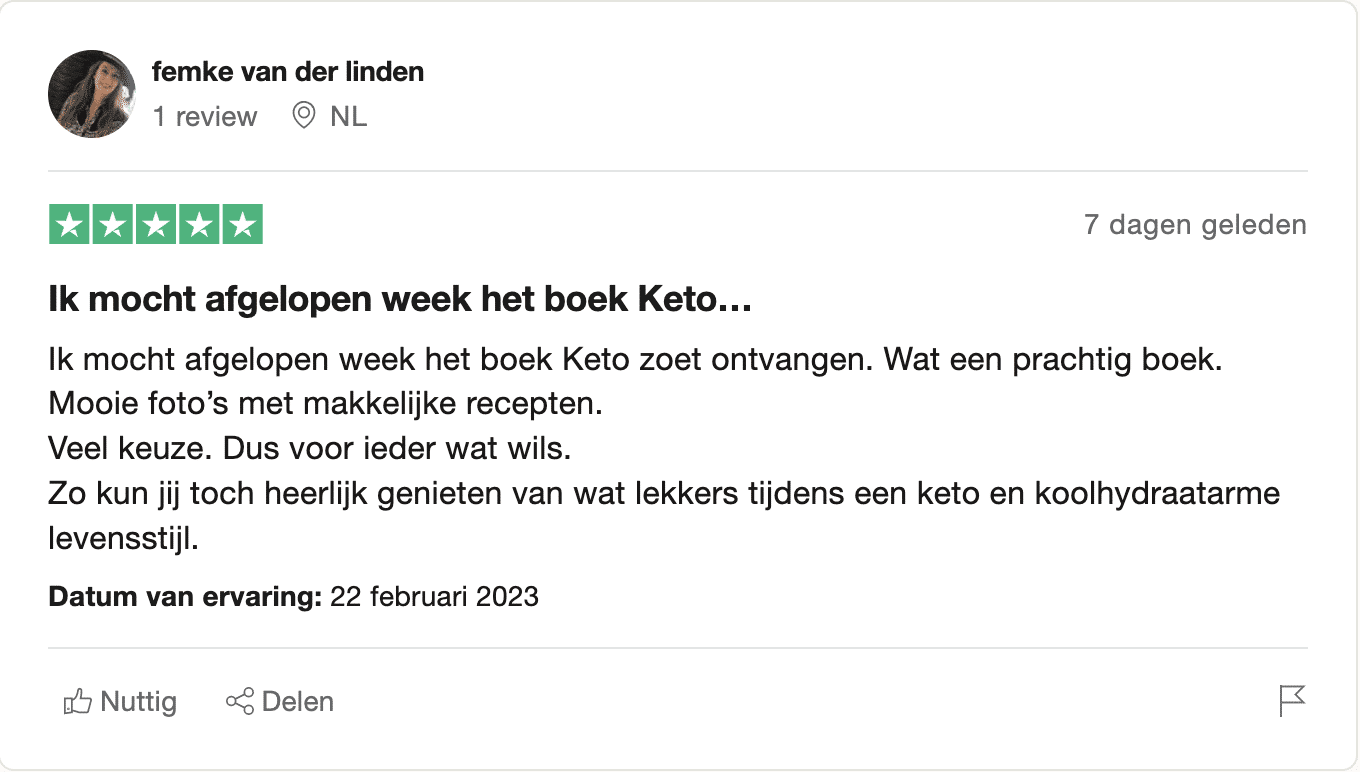Click the fourth green star in the rating
The width and height of the screenshot is (1360, 772).
coord(198,224)
